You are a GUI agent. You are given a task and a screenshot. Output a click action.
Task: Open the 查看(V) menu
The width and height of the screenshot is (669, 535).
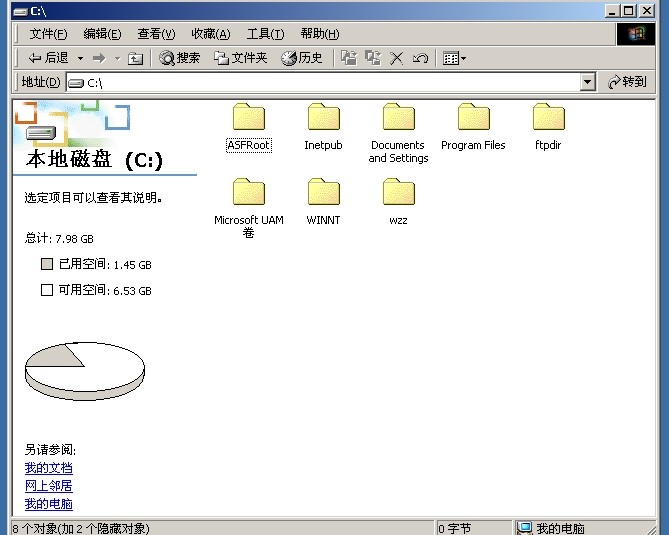[x=156, y=34]
